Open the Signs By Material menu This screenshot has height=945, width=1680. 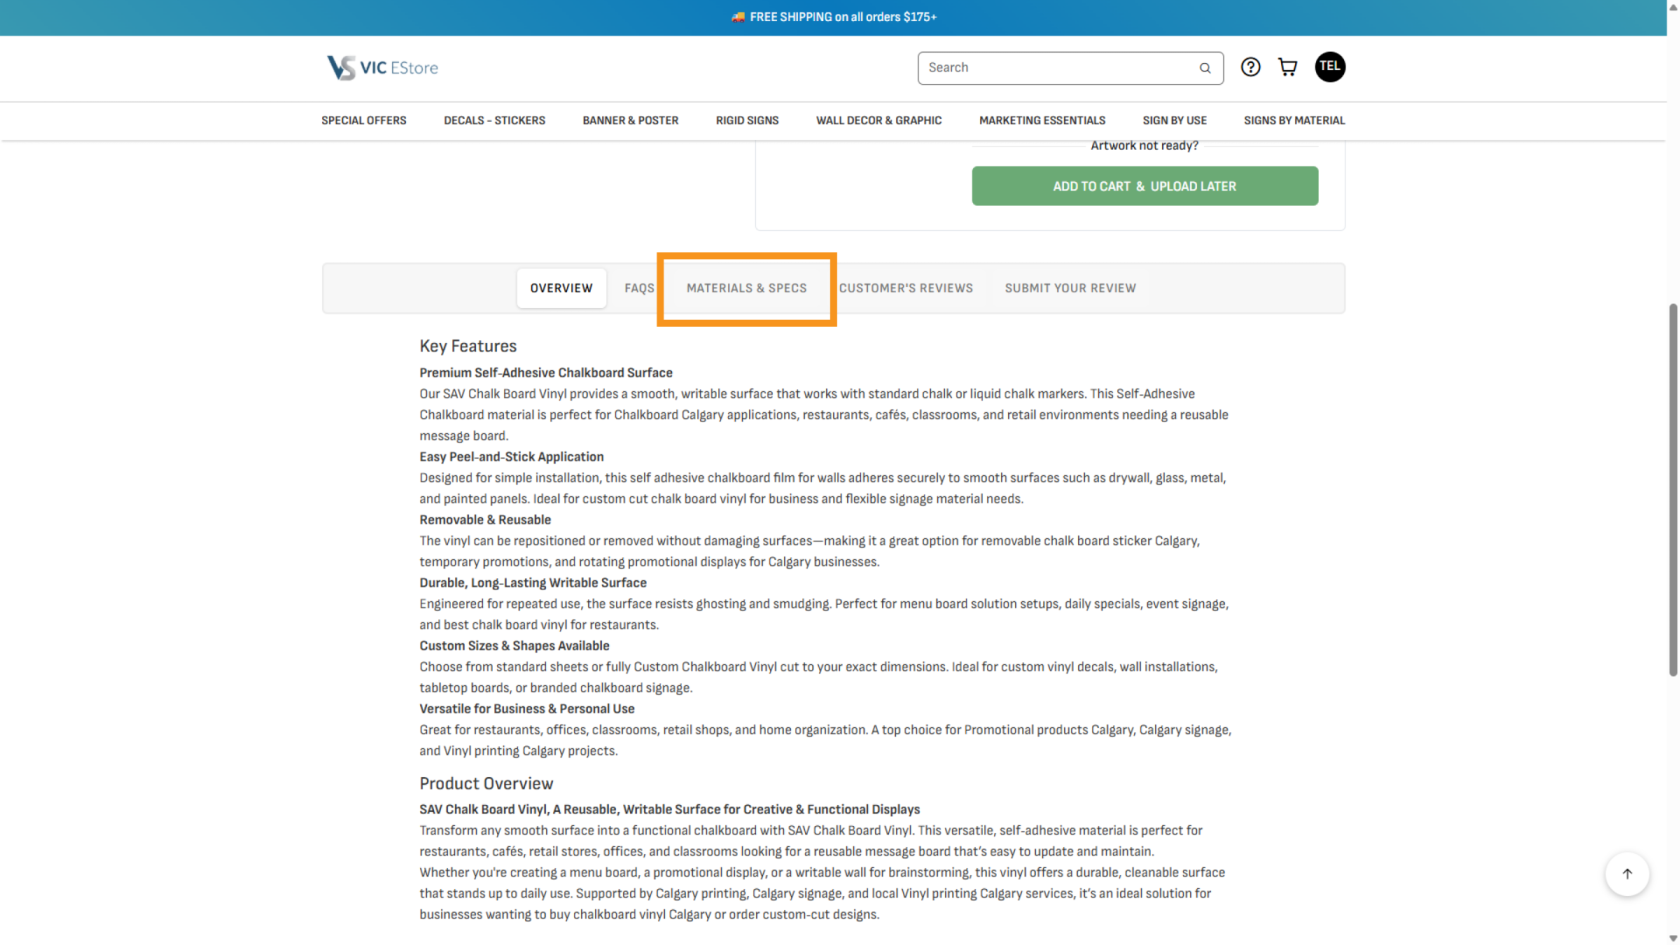point(1294,120)
